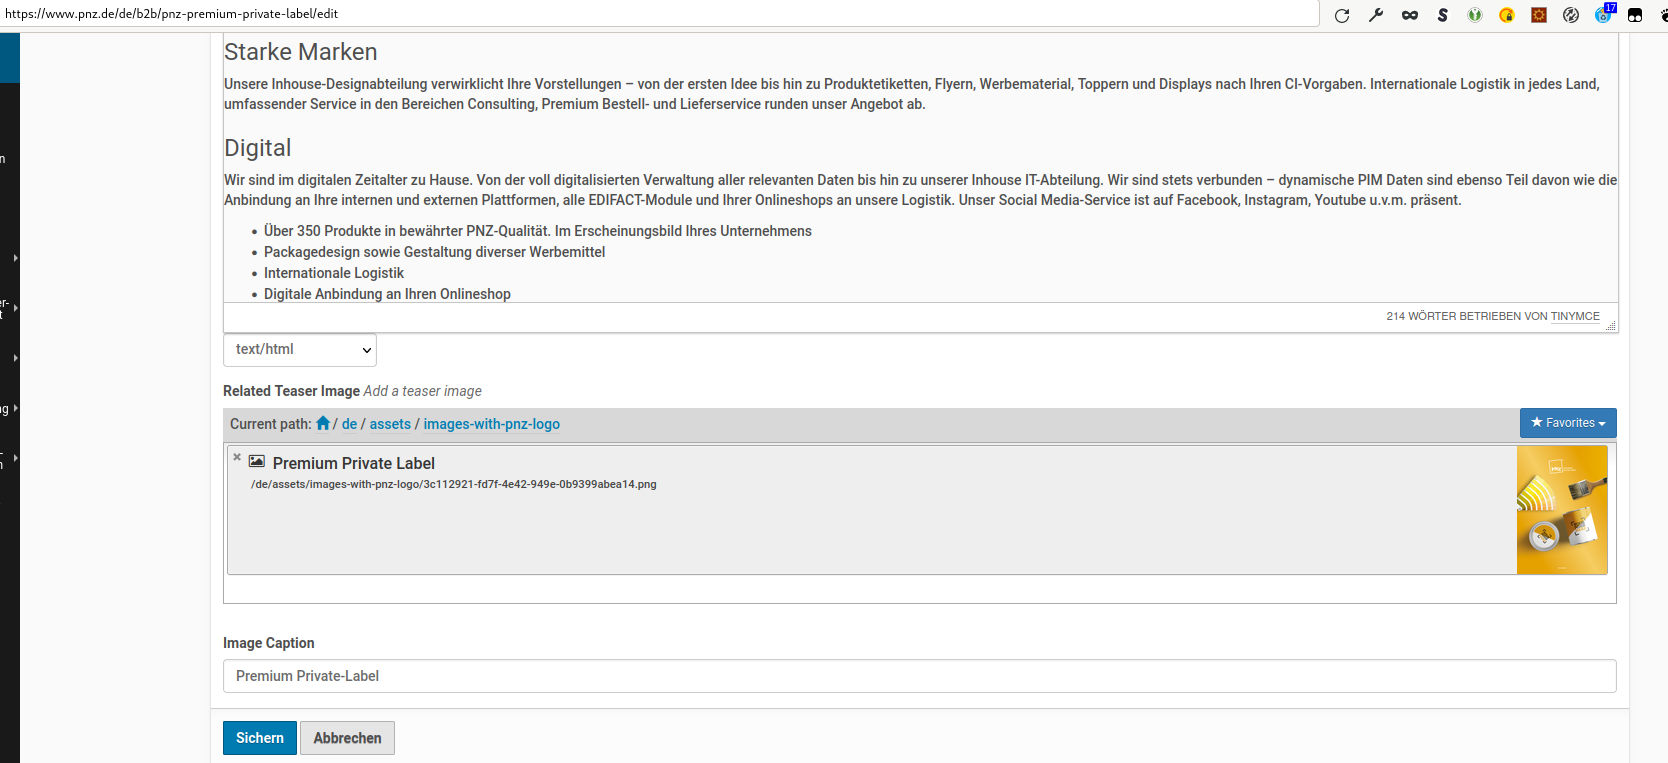This screenshot has width=1668, height=763.
Task: Open the orange padlock extension icon
Action: point(1507,15)
